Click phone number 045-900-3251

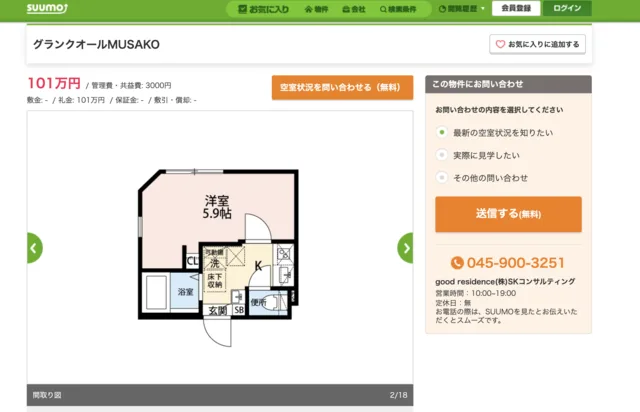coord(516,263)
